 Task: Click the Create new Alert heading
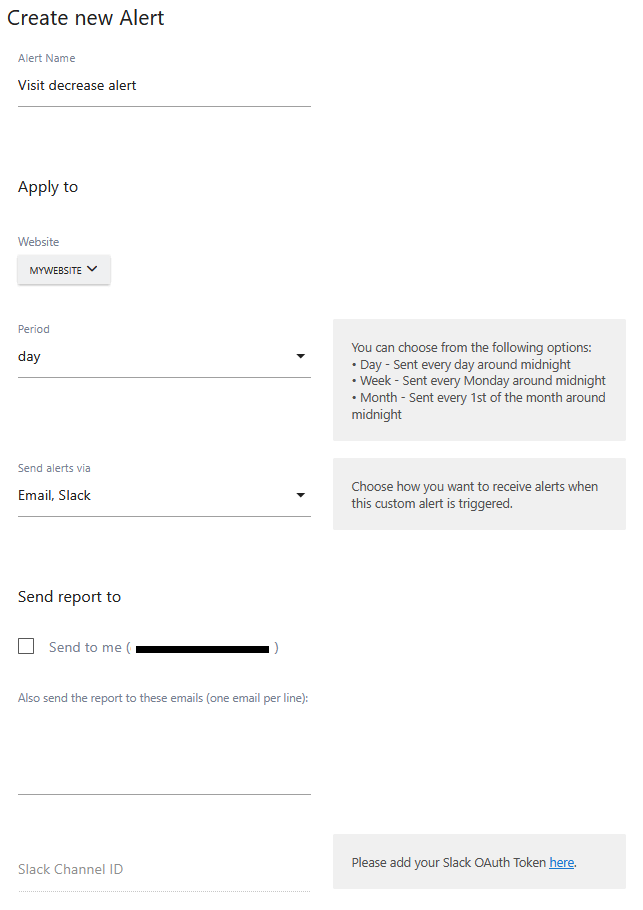click(x=86, y=18)
